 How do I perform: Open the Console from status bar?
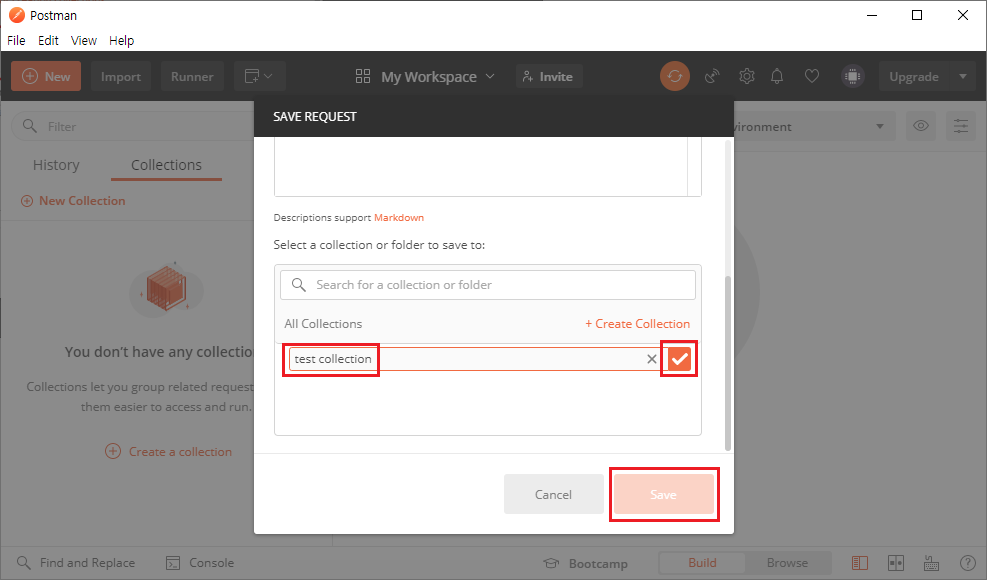(x=200, y=562)
